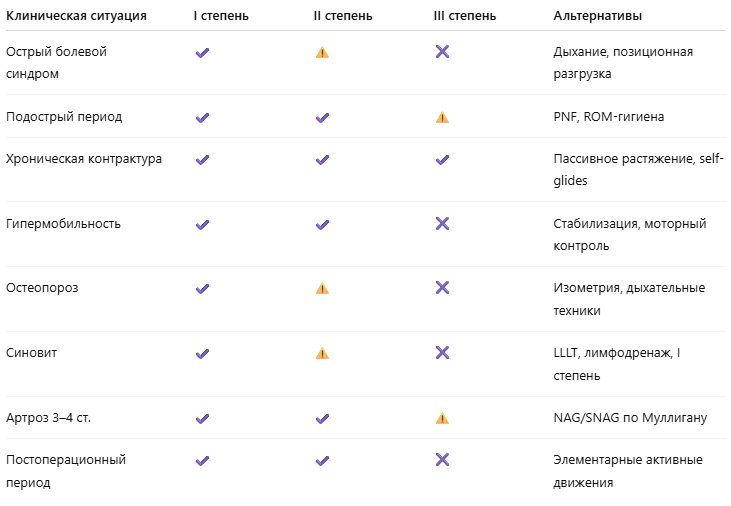Click the PNF, ROM-гигиена cell text

click(x=608, y=117)
